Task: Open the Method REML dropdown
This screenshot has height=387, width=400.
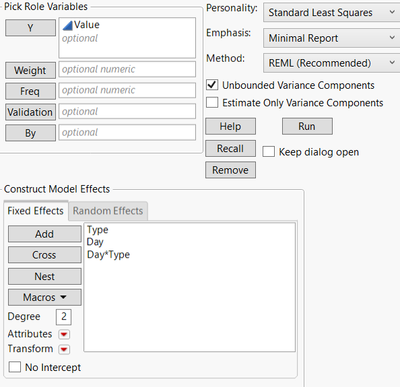Action: pos(332,63)
